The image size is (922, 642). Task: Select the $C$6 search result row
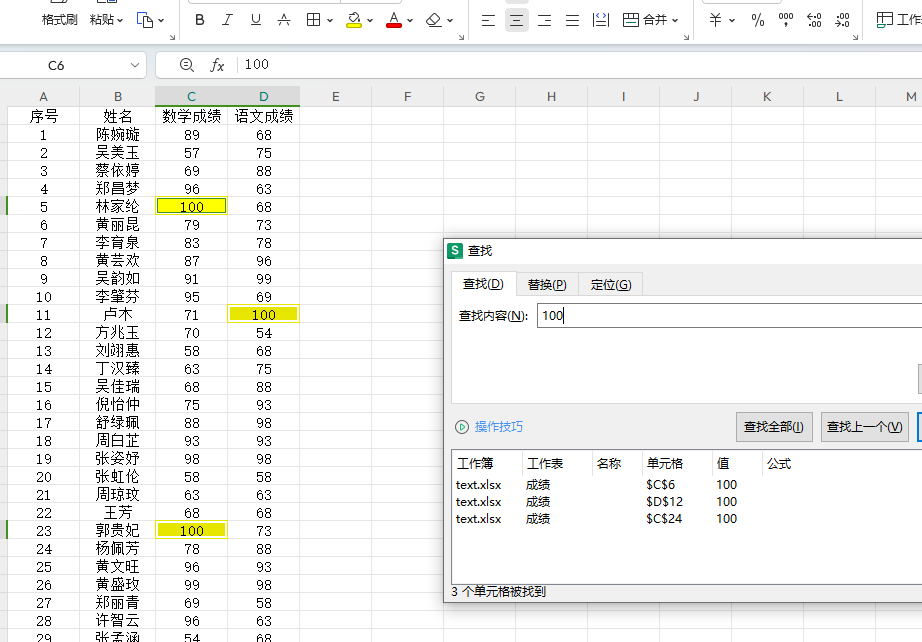pos(687,484)
